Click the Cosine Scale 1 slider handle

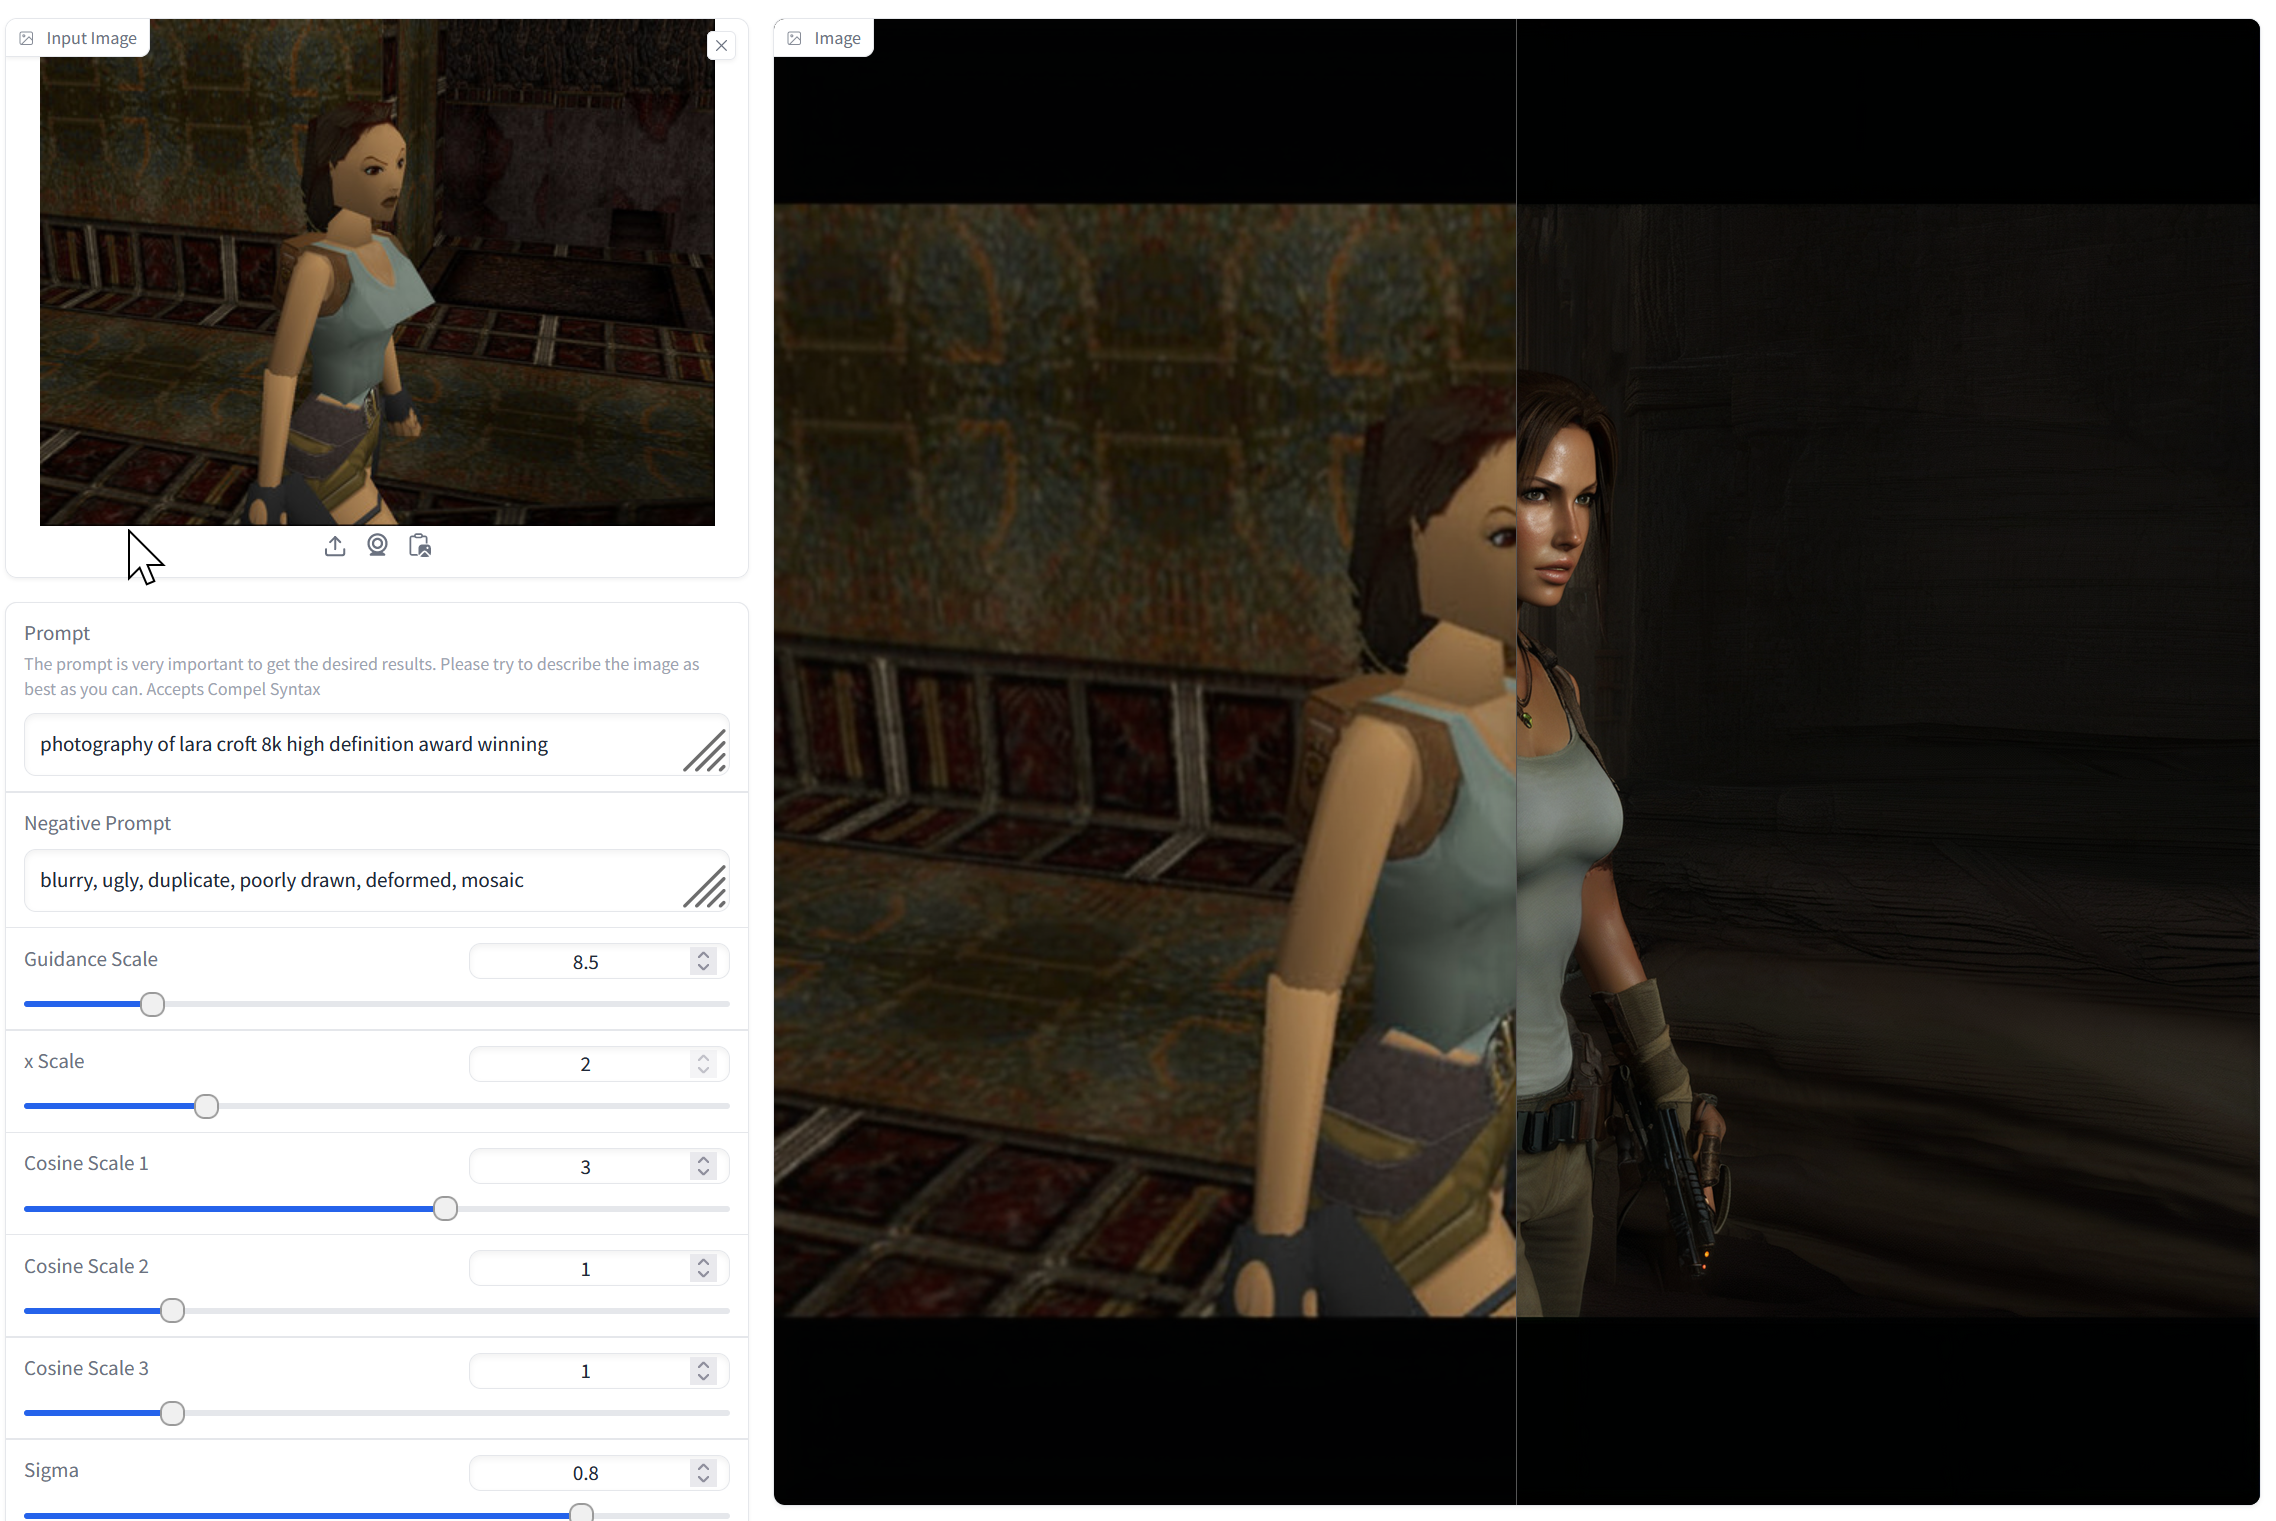point(446,1209)
